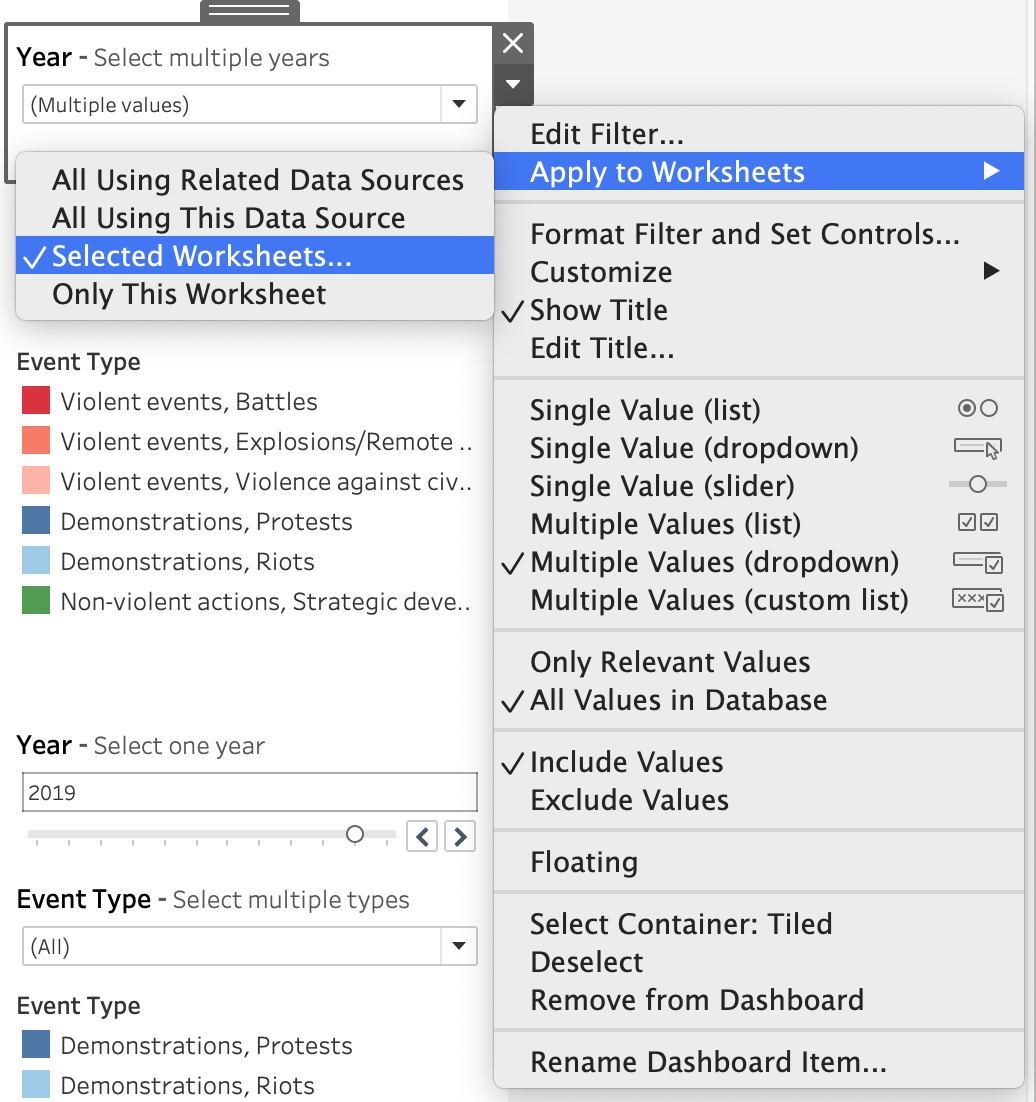Choose Edit Filter... from the menu
Screen dimensions: 1036x1102
point(607,134)
